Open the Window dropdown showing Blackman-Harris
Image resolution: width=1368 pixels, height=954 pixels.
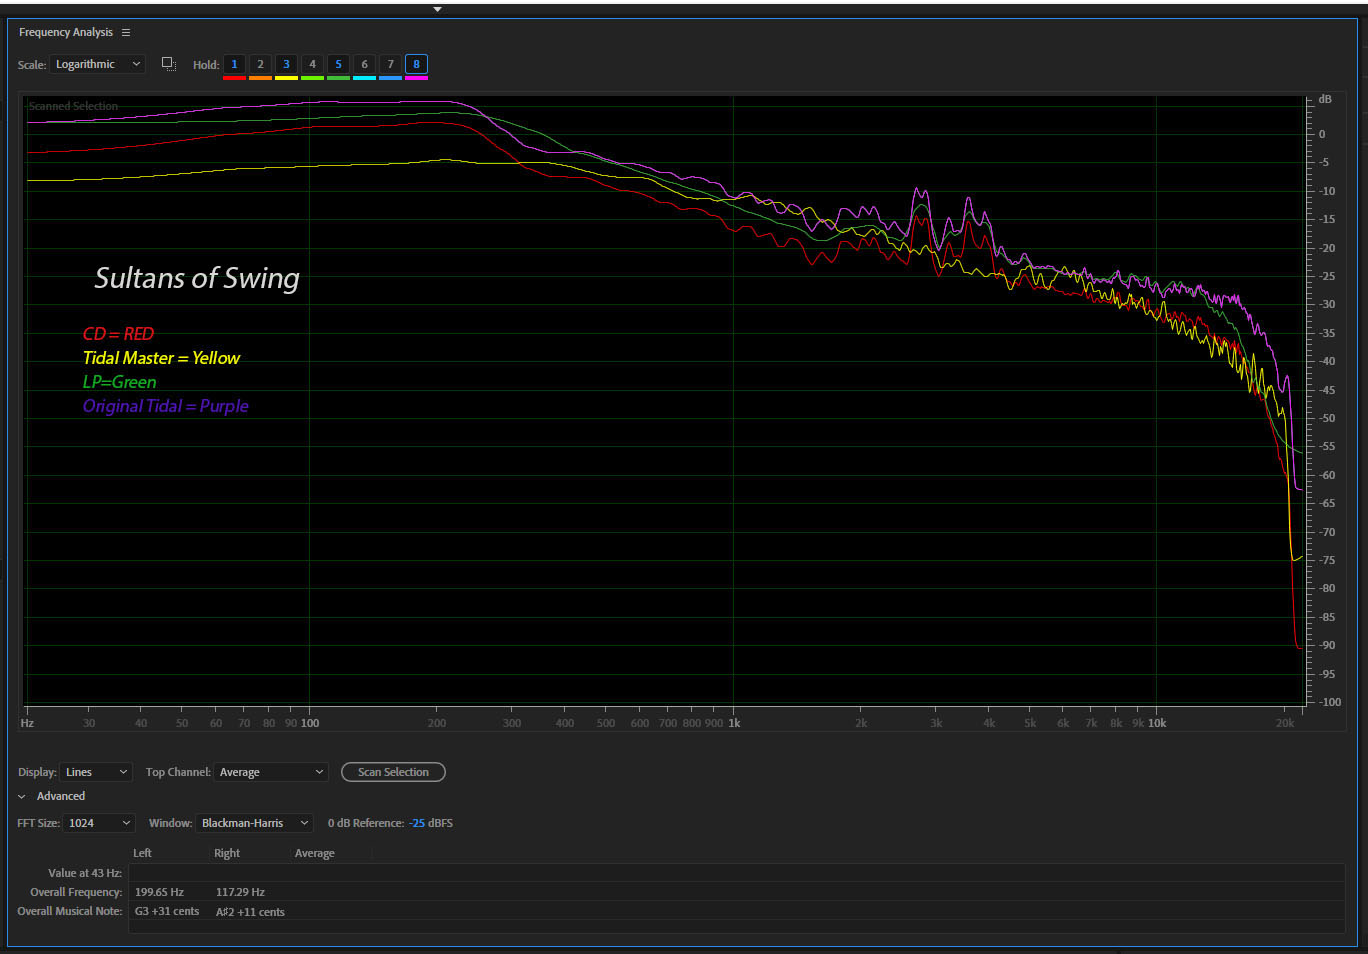[254, 823]
